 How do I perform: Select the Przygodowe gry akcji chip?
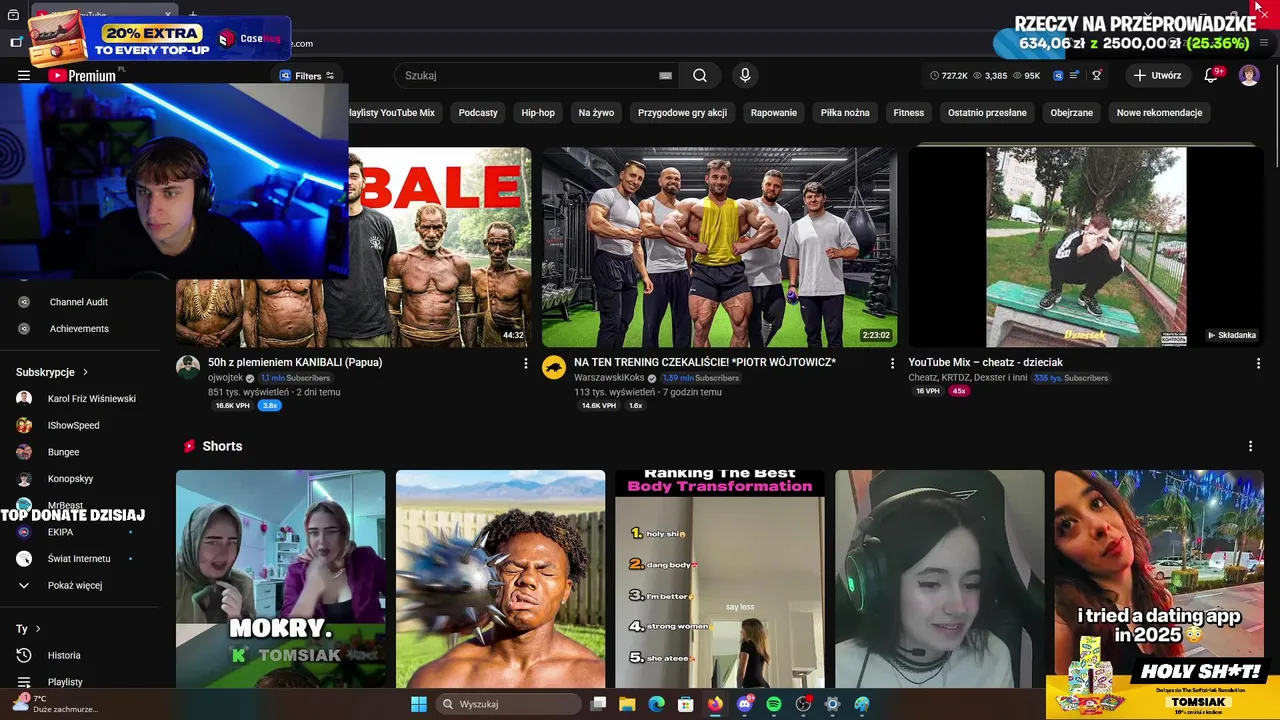[682, 113]
